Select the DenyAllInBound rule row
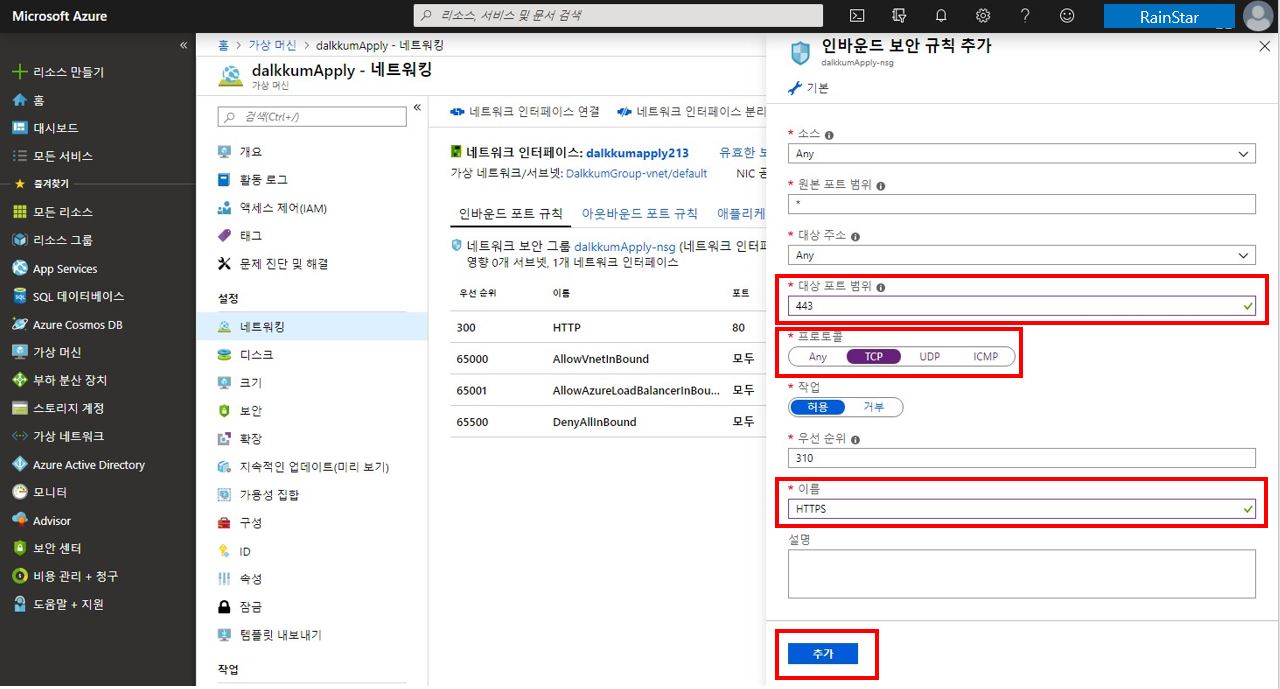Screen dimensions: 1280x689 tap(608, 422)
